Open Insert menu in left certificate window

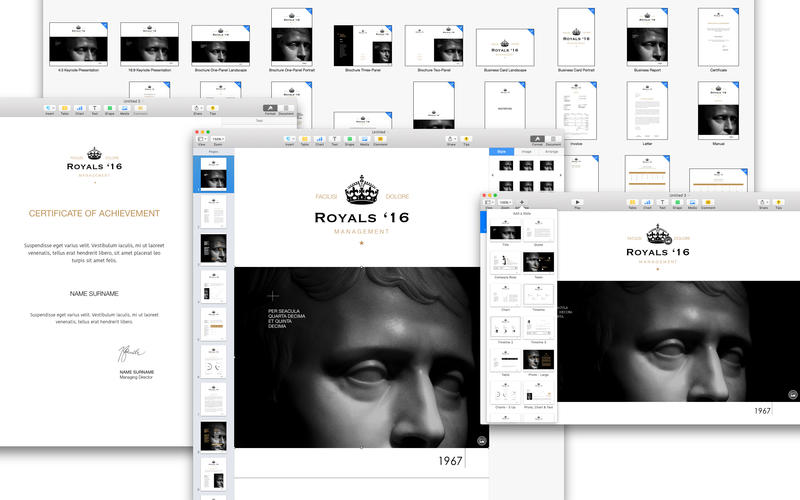pyautogui.click(x=50, y=108)
